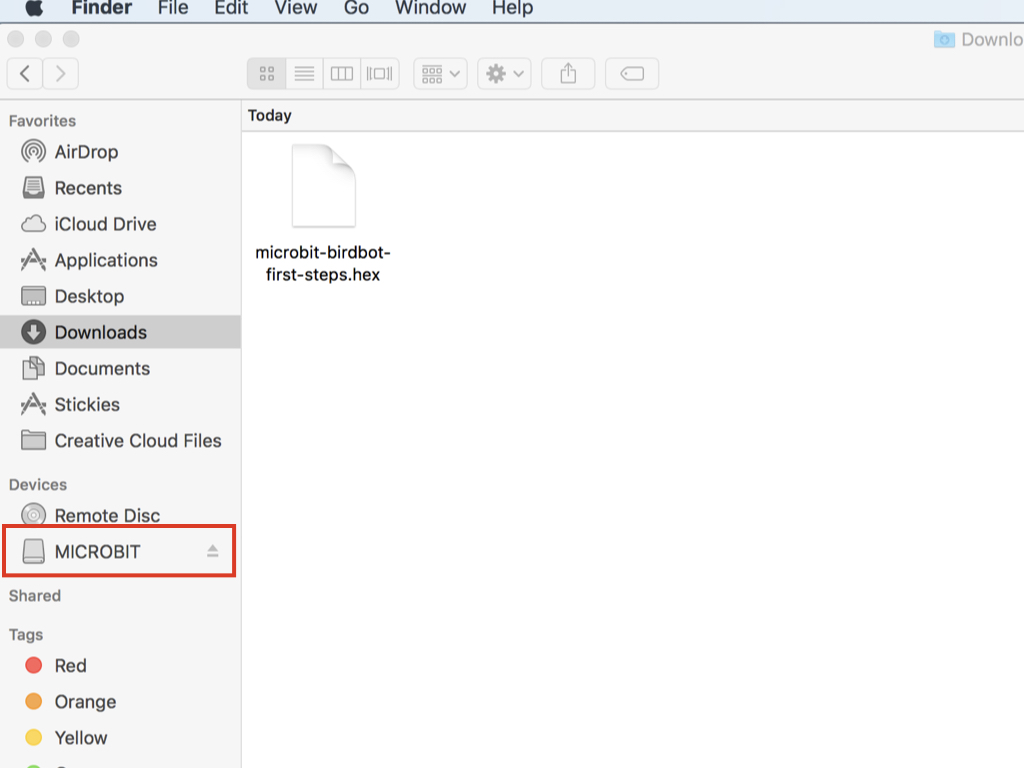Eject the MICROBIT drive
This screenshot has height=768, width=1024.
(x=213, y=551)
